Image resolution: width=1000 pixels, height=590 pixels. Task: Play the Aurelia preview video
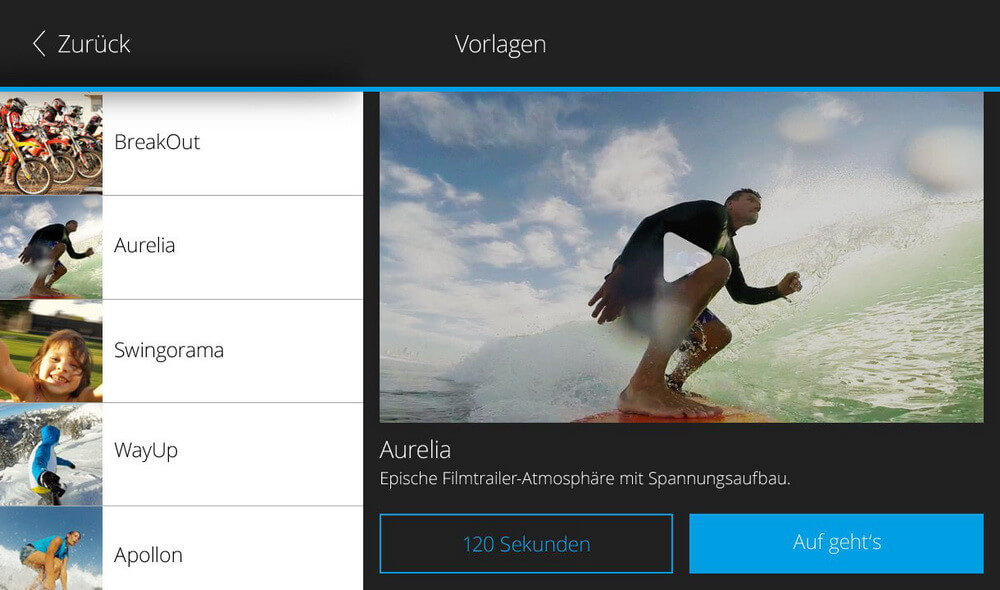click(684, 257)
